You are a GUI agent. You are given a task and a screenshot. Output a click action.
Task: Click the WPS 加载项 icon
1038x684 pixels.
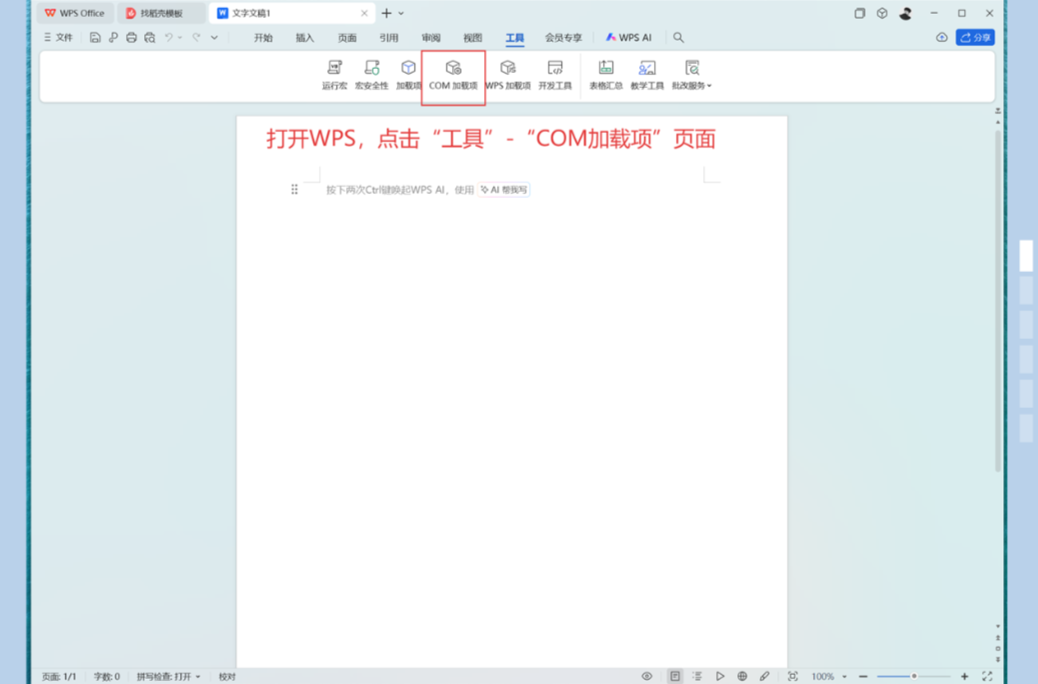coord(508,68)
